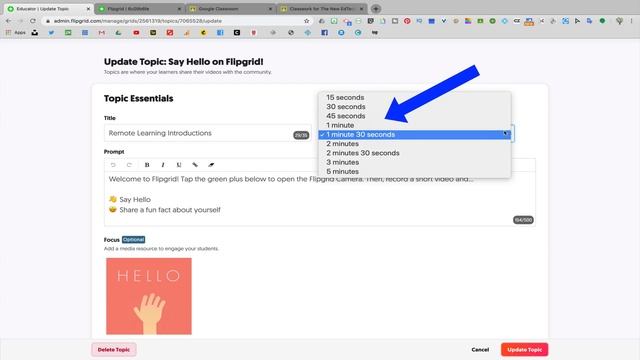640x360 pixels.
Task: Select 2 minutes recording time
Action: 414,144
